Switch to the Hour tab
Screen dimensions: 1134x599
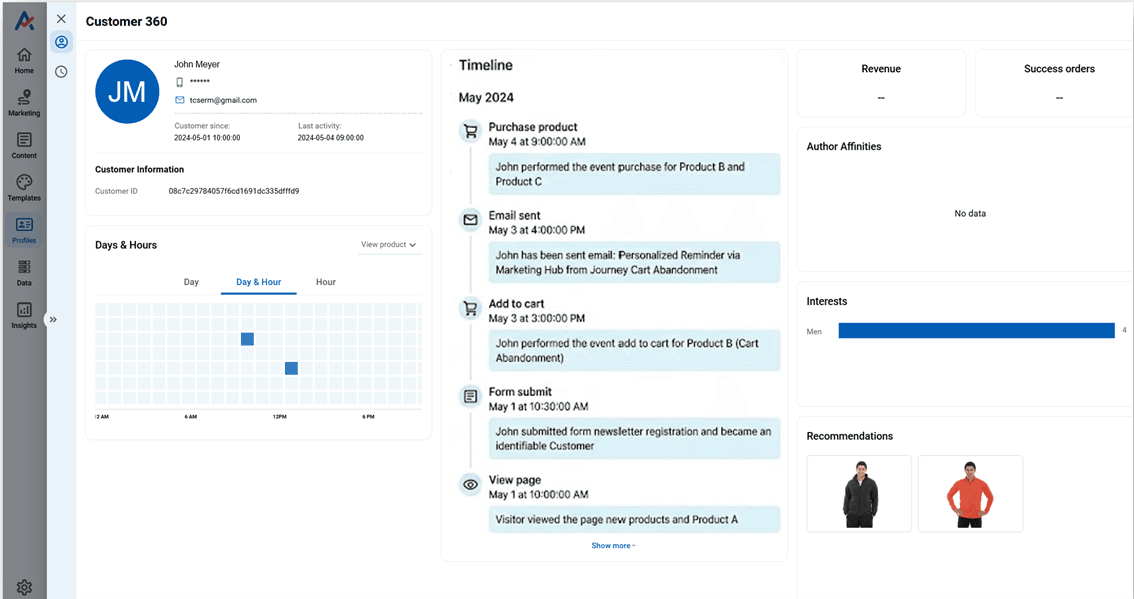tap(326, 282)
